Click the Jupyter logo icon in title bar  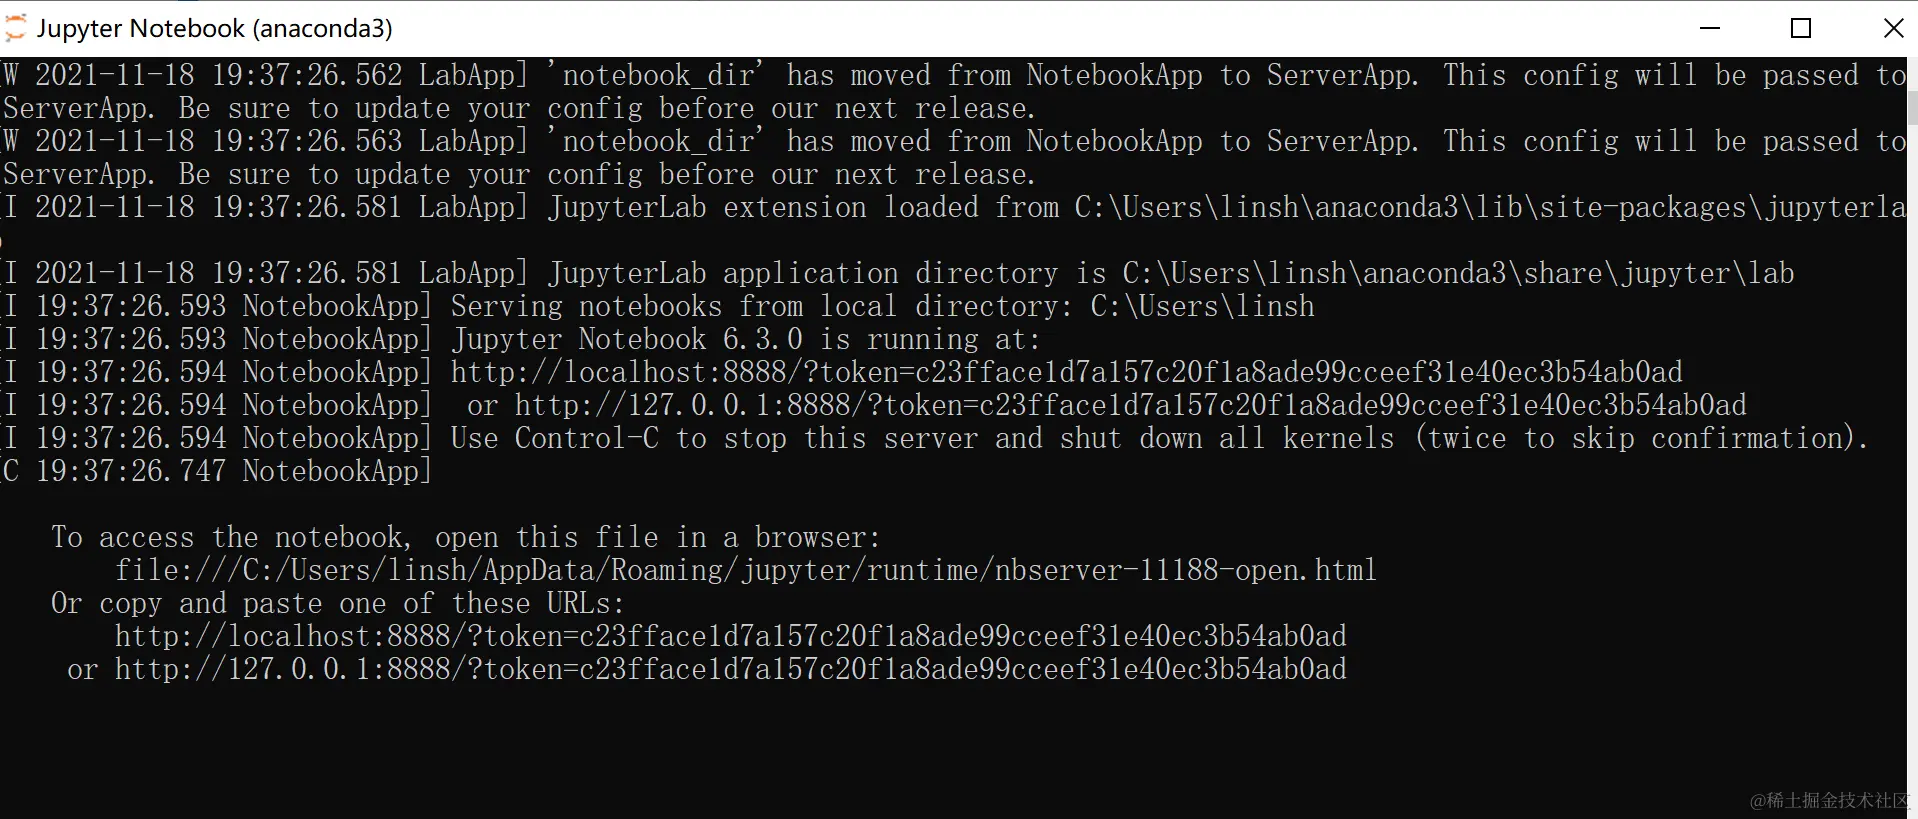point(15,28)
